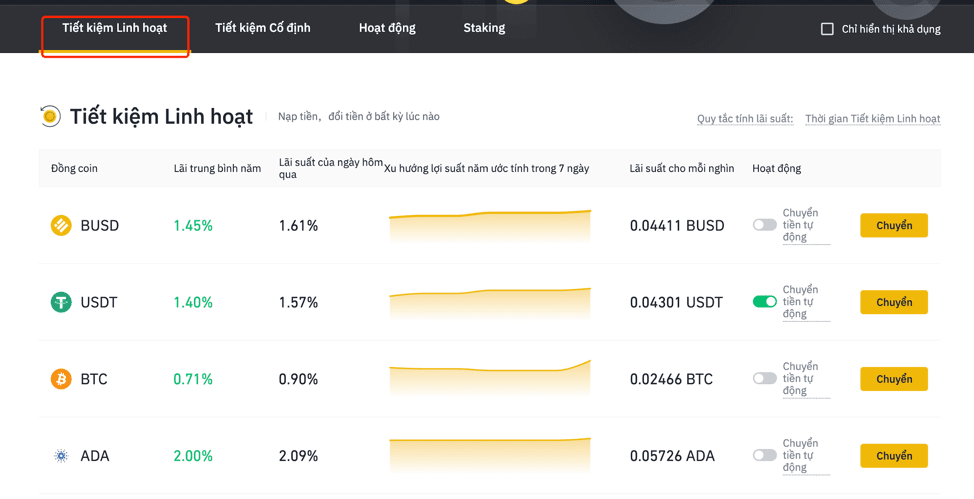The image size is (974, 499).
Task: Turn on auto-transfer toggle for BTC
Action: tap(765, 378)
